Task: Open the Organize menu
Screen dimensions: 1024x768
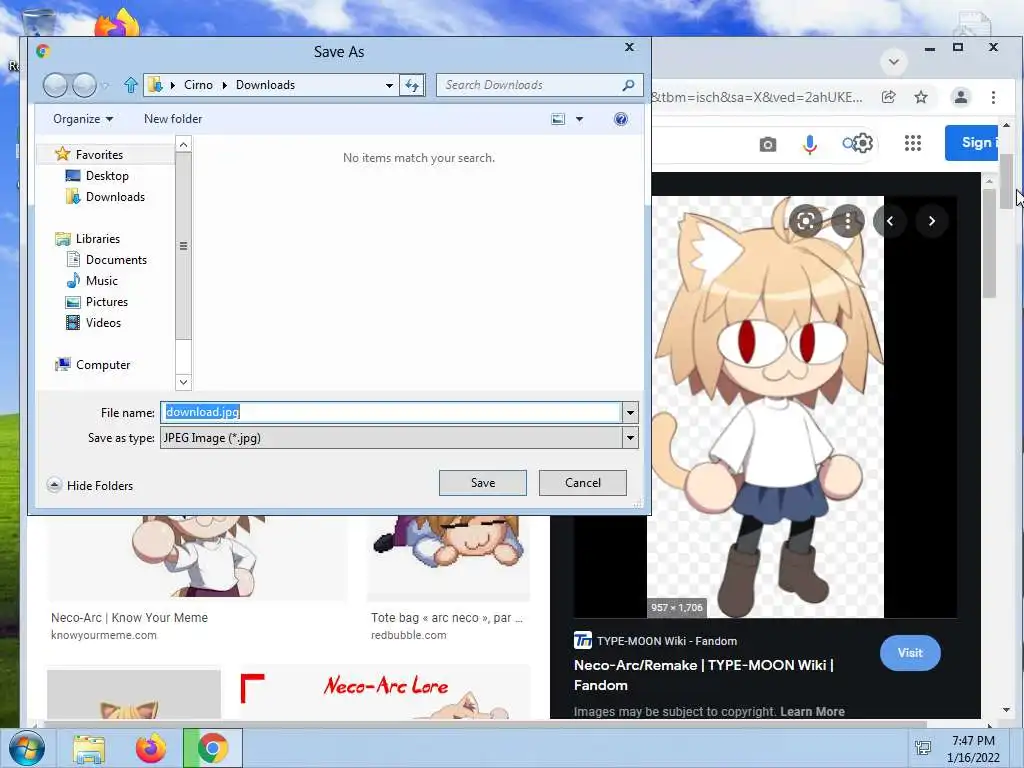Action: 83,119
